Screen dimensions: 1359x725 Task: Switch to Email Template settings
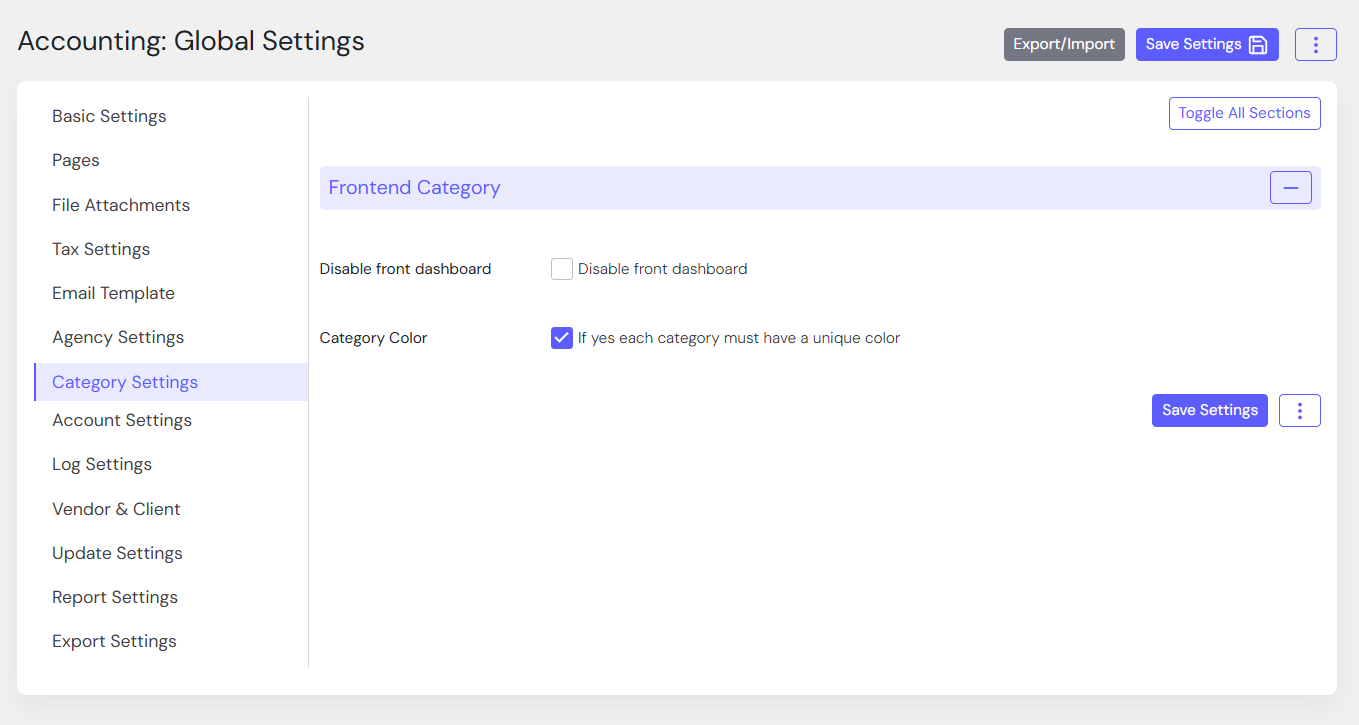113,293
